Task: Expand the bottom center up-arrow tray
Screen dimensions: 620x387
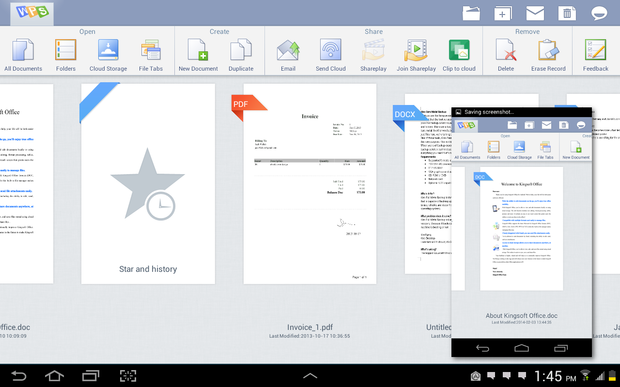Action: (x=310, y=376)
